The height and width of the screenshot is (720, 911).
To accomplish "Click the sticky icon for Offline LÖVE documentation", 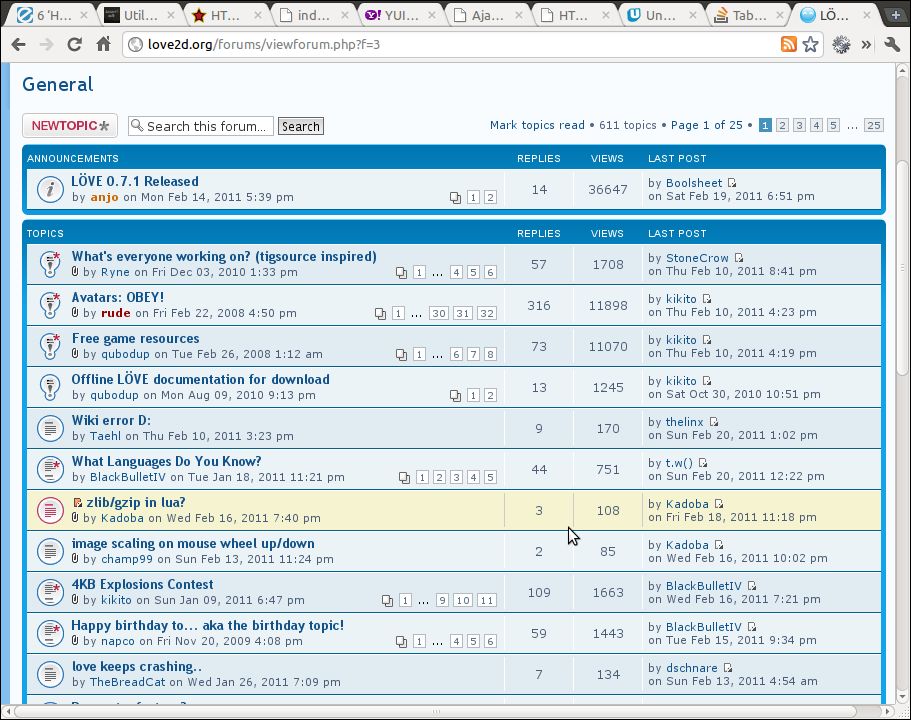I will (50, 387).
